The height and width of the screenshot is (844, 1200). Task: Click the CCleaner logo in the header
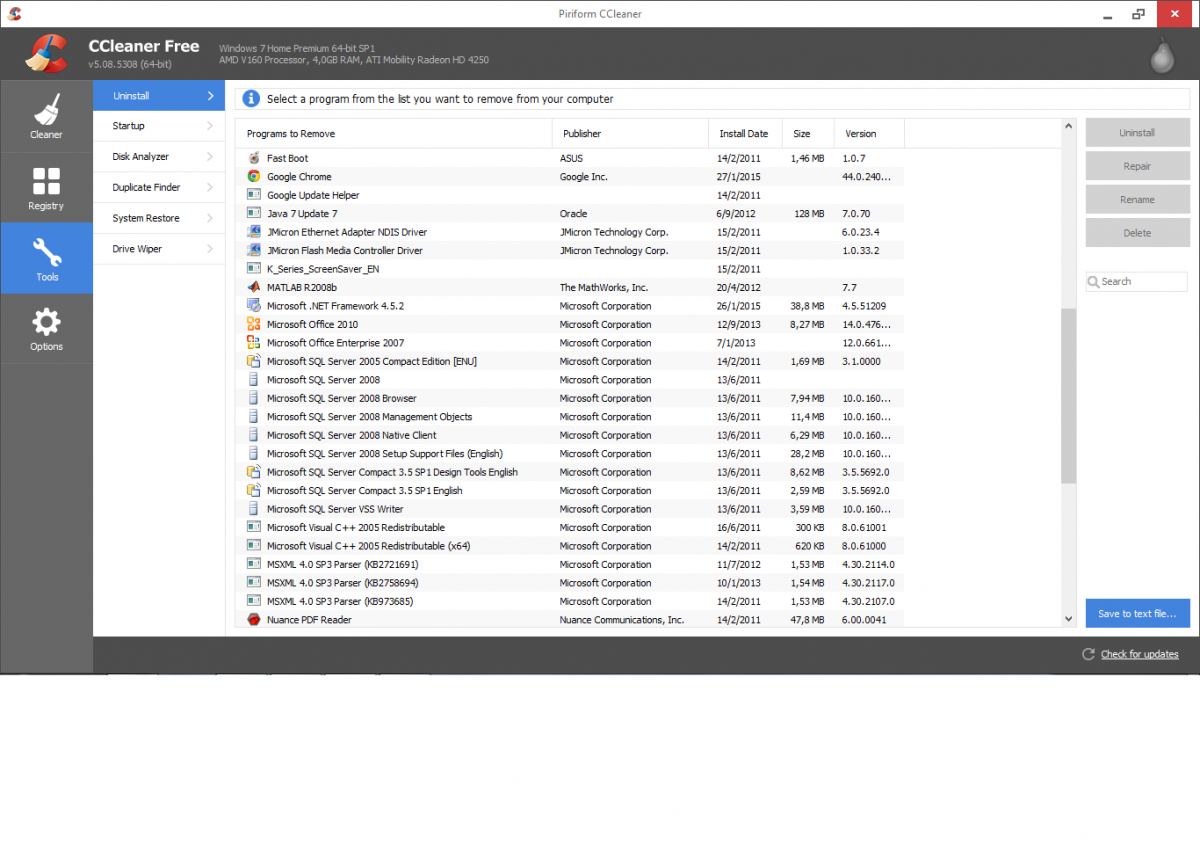(x=47, y=54)
